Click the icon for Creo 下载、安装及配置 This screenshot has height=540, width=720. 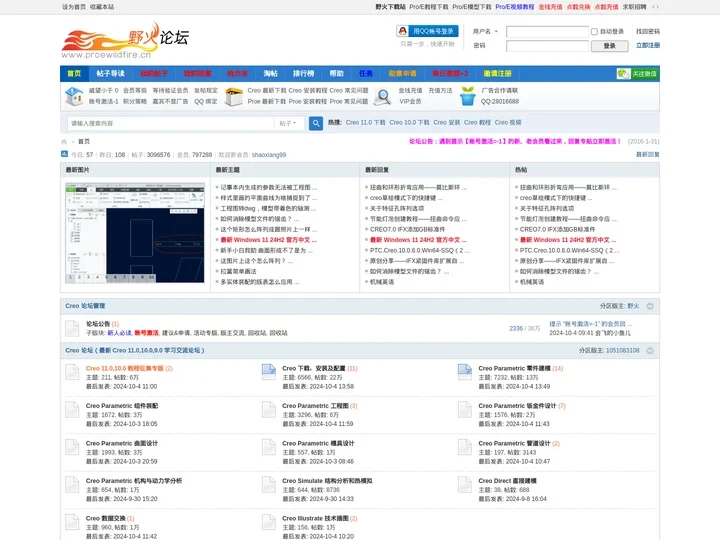(x=269, y=372)
